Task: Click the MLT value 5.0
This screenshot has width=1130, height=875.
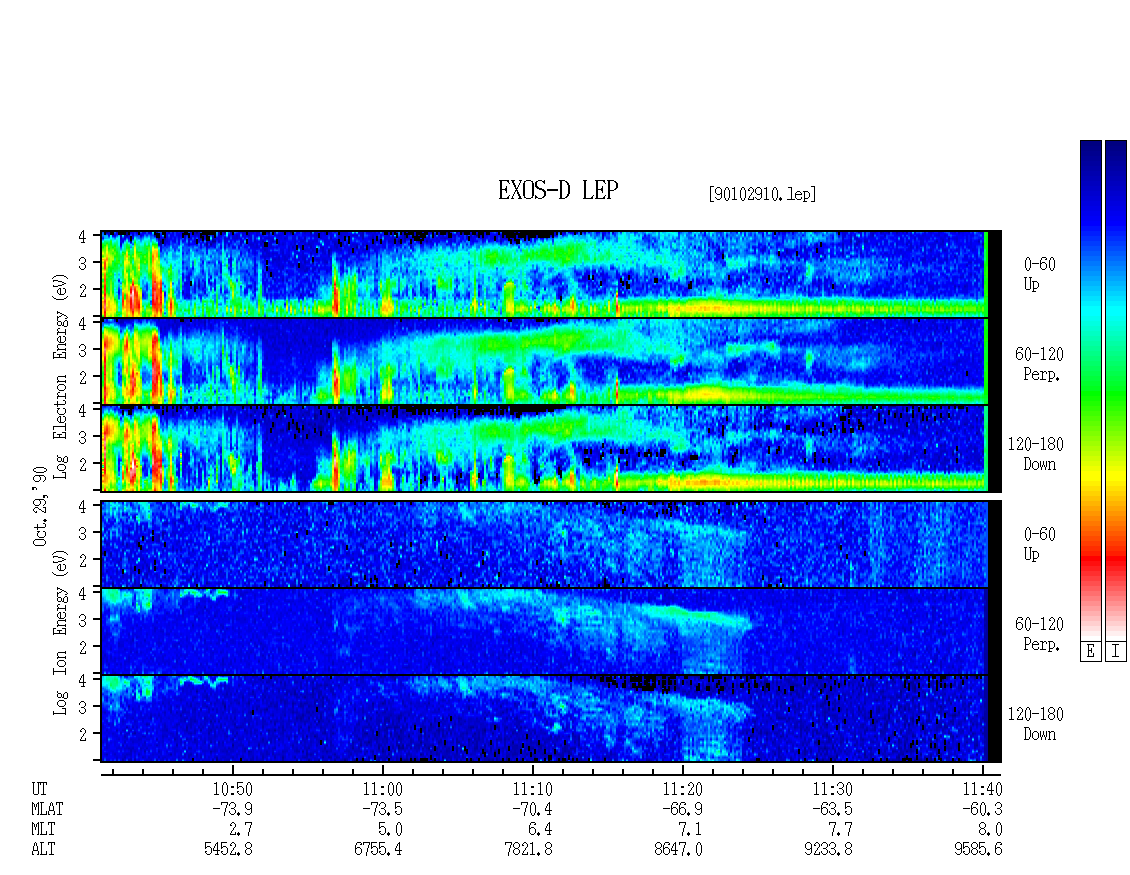Action: point(390,830)
